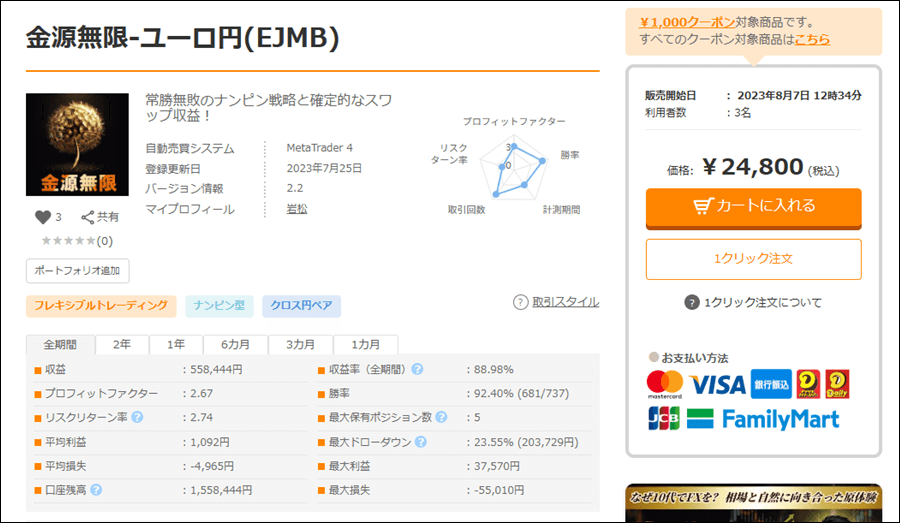Open author profile link 岩松
This screenshot has height=523, width=900.
[x=297, y=209]
